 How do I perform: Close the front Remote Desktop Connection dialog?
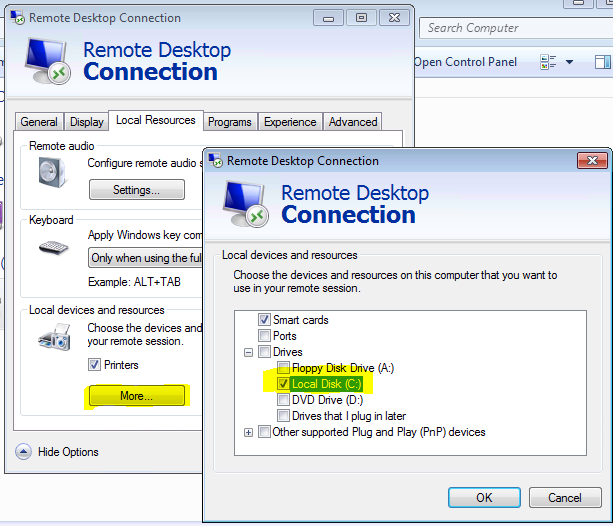592,160
